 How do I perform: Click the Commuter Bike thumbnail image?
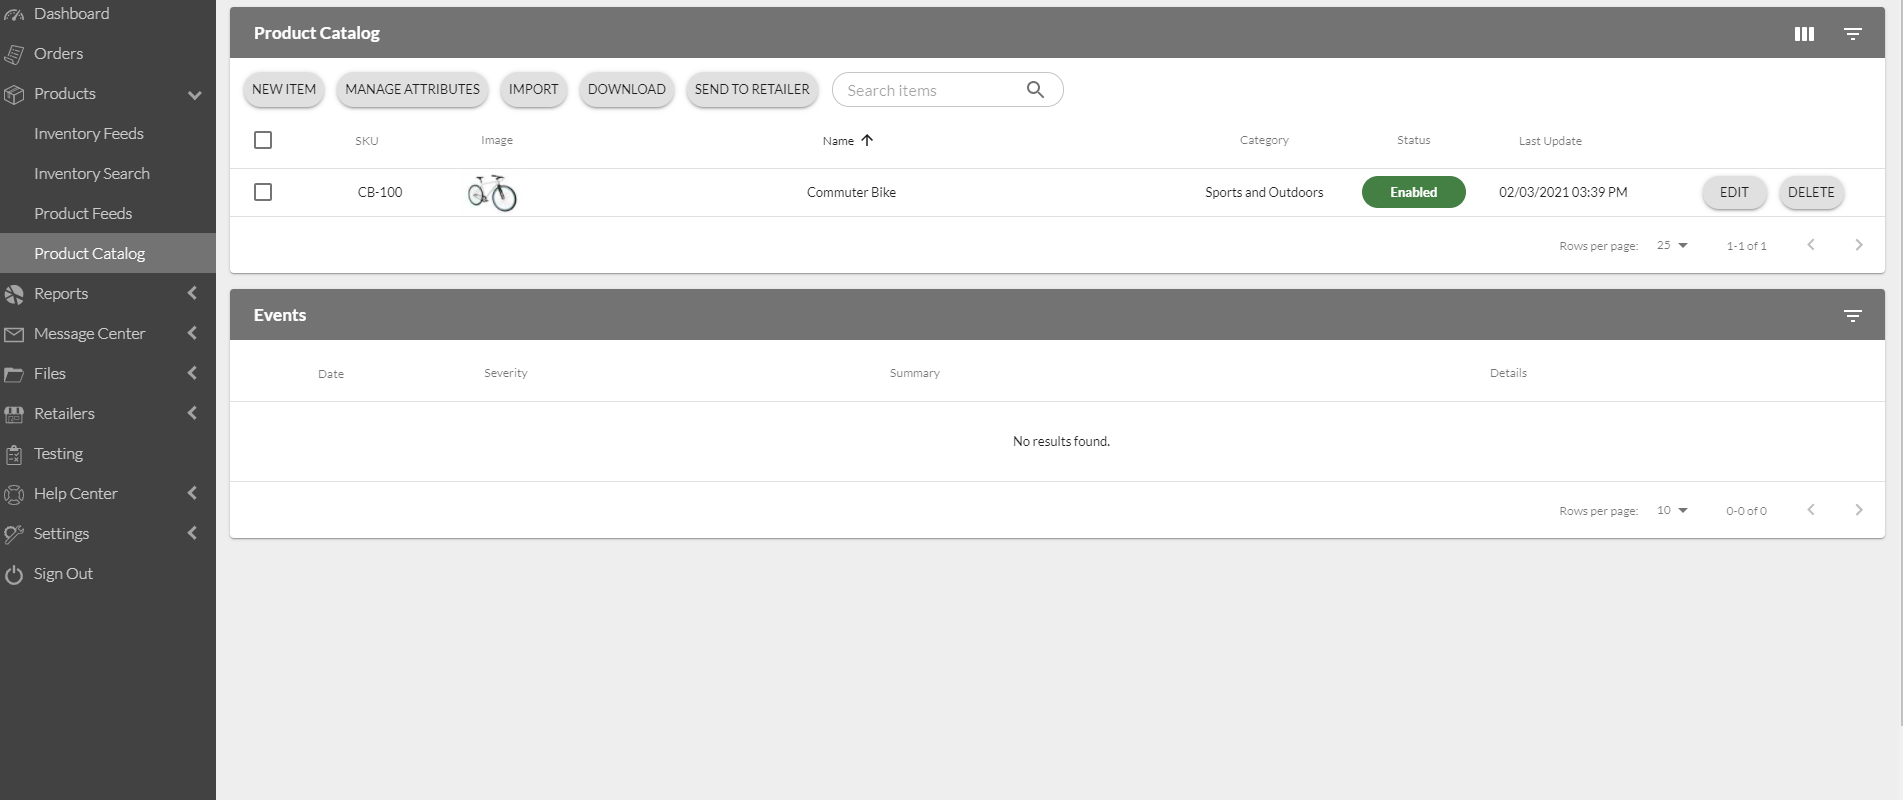point(492,193)
